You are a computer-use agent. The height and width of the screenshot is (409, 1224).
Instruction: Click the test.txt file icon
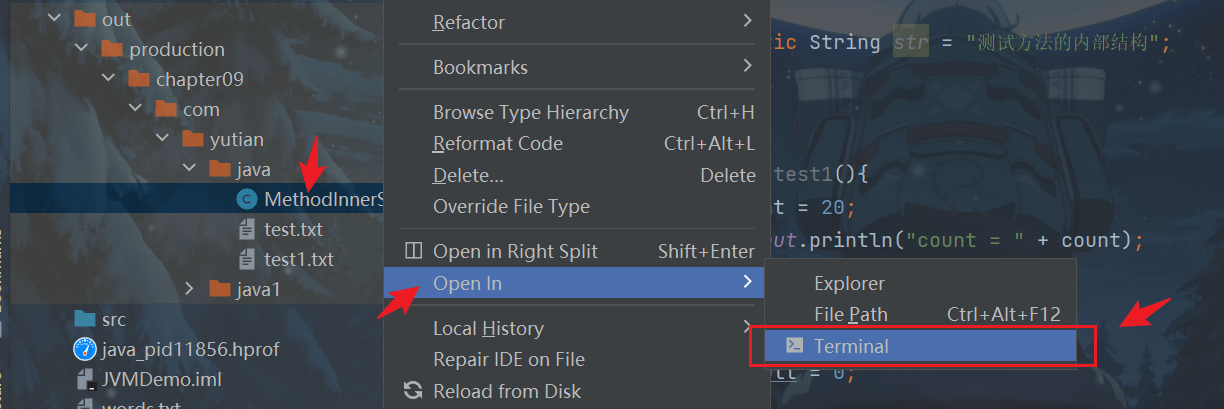pos(246,229)
